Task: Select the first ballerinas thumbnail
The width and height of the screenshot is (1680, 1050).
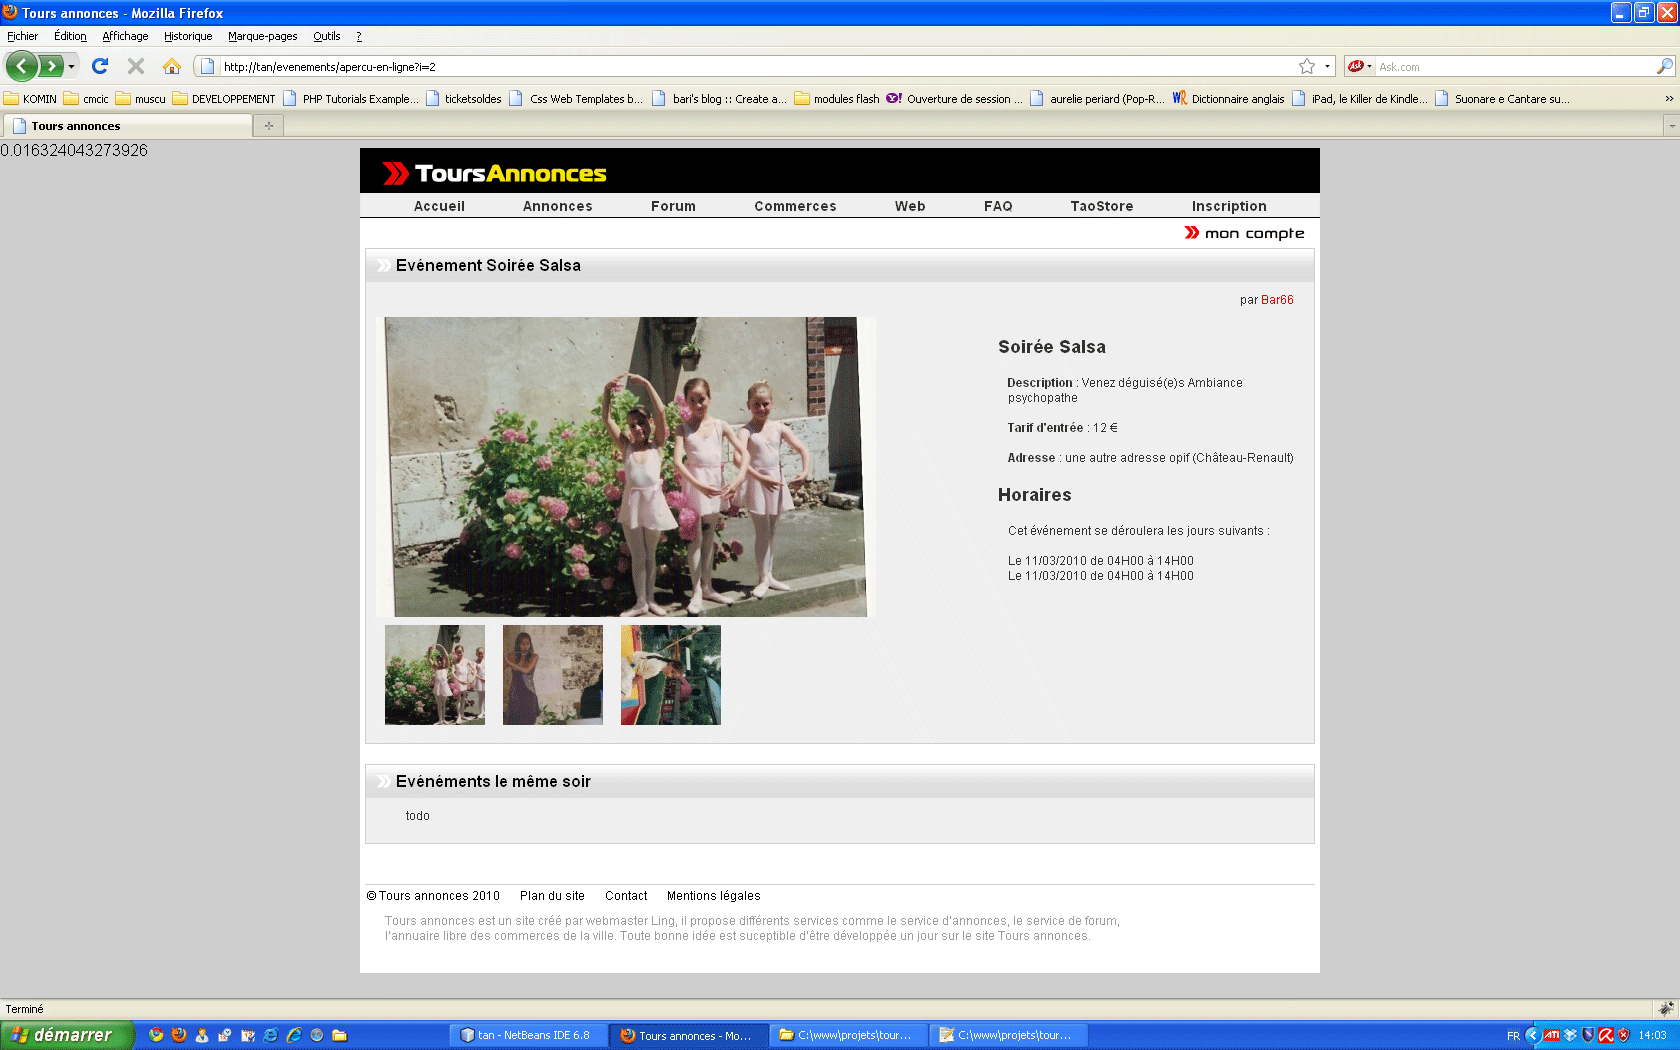Action: [435, 675]
